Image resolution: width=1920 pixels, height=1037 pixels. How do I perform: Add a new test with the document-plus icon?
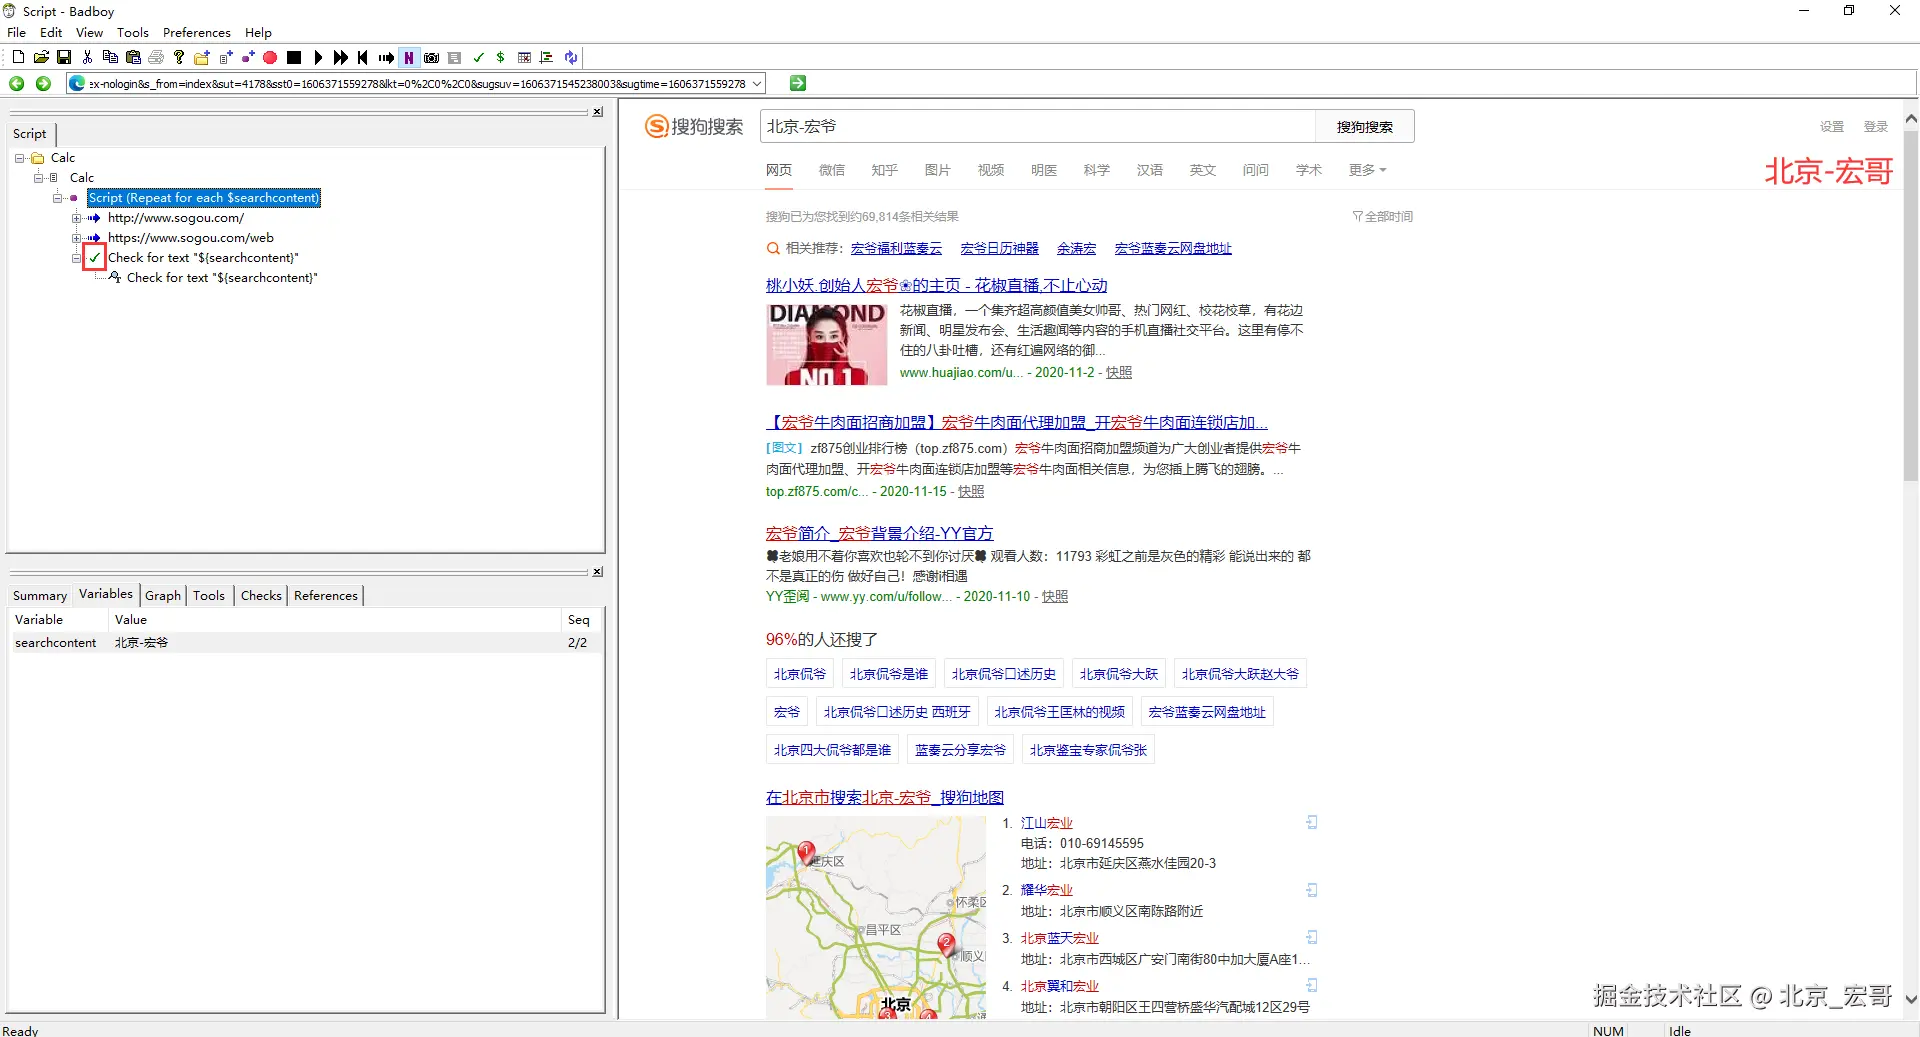point(225,58)
